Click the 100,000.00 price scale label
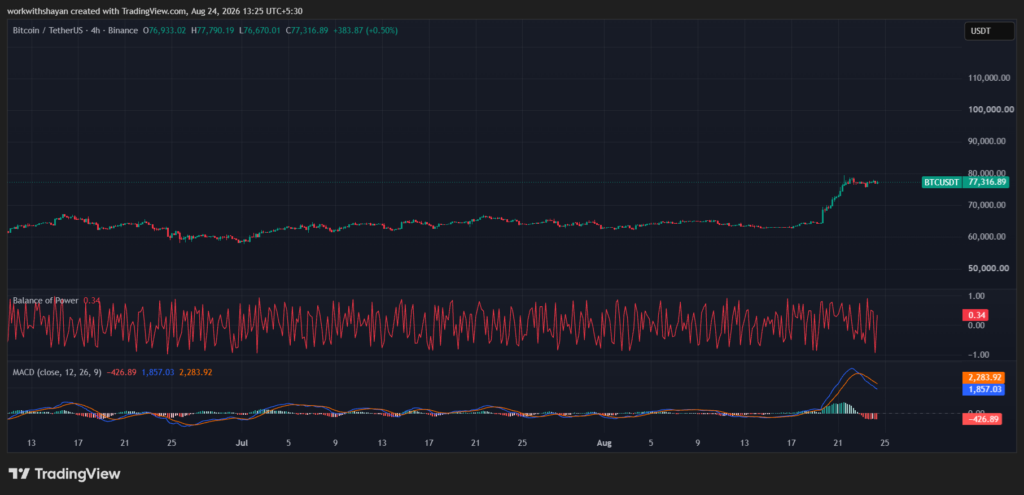1024x495 pixels. [x=991, y=109]
